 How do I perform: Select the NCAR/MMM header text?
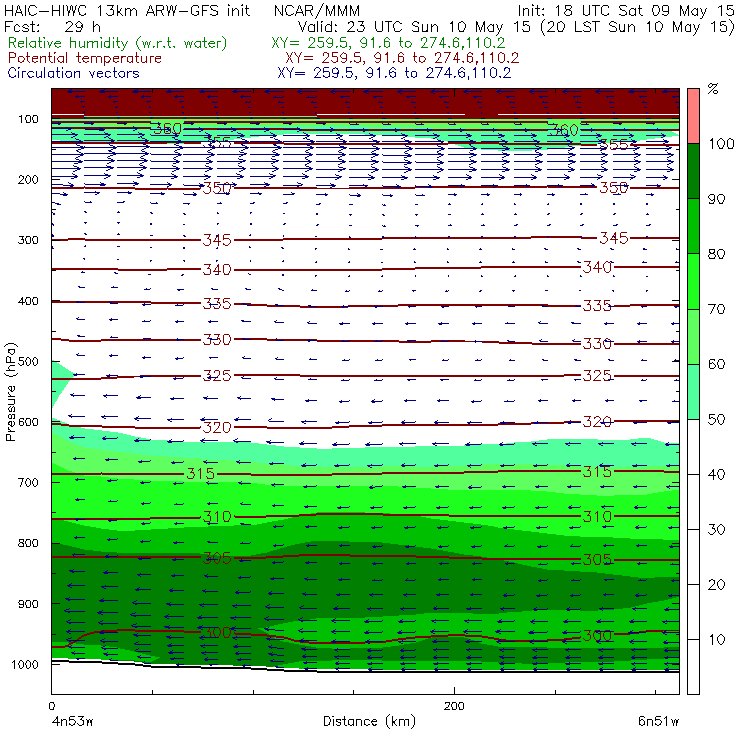click(x=317, y=10)
